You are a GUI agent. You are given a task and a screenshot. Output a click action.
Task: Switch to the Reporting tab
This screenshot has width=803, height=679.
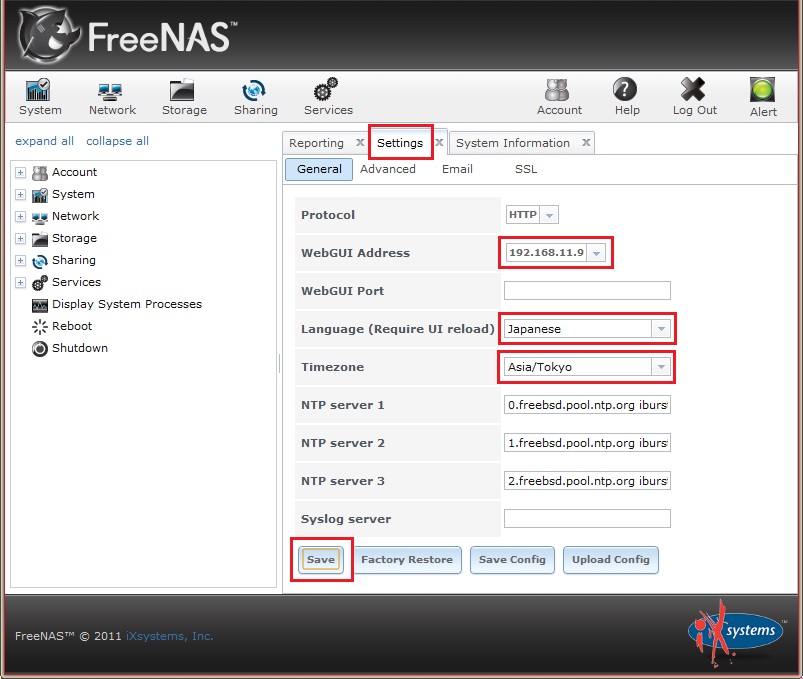click(316, 143)
